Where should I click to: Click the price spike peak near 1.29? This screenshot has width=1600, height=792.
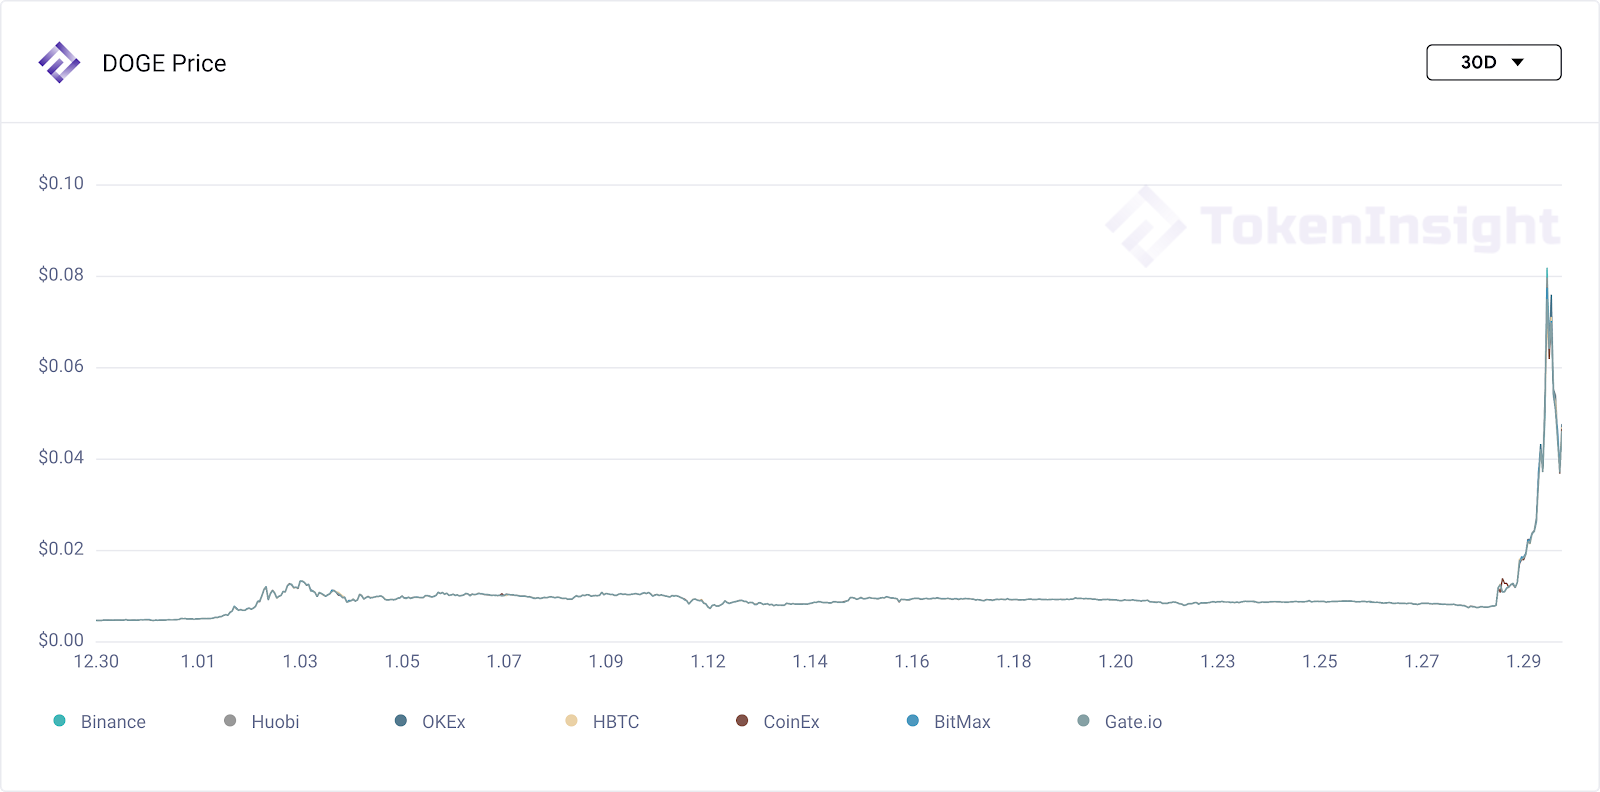tap(1547, 270)
